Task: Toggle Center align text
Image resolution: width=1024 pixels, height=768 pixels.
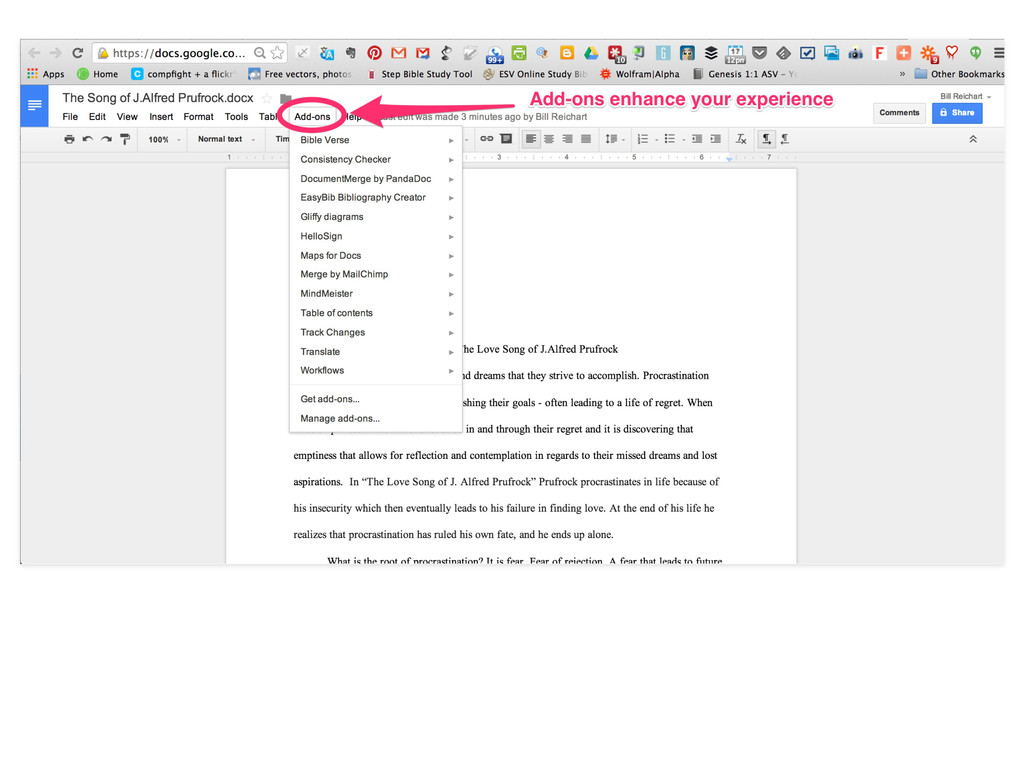Action: pos(549,138)
